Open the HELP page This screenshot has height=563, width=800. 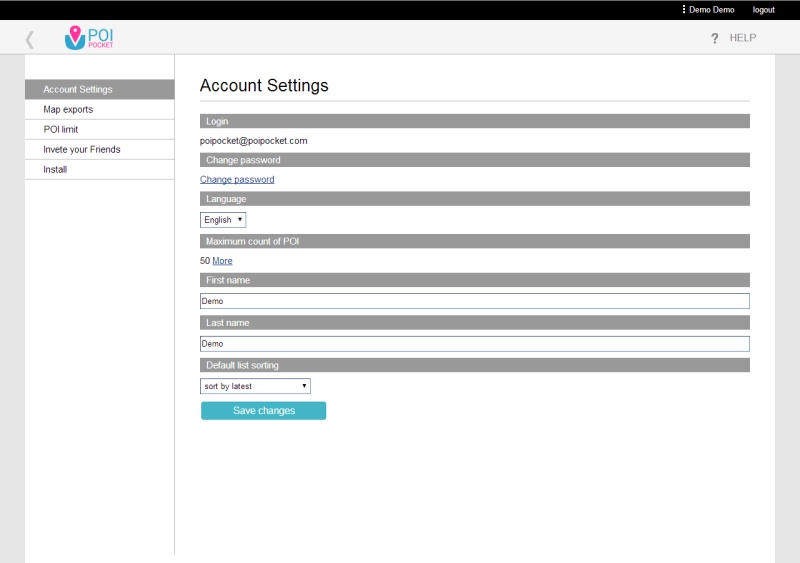click(x=742, y=38)
